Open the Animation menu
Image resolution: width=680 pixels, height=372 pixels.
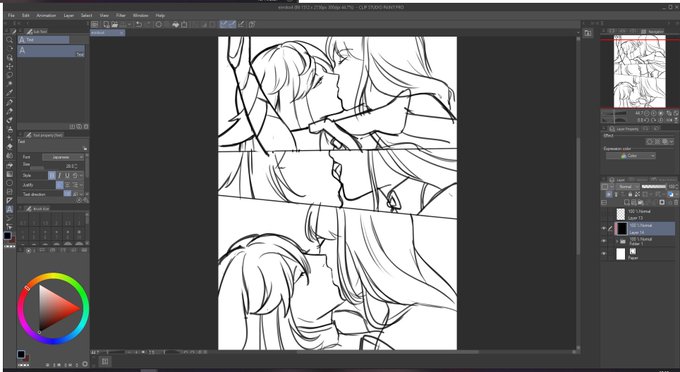coord(46,15)
